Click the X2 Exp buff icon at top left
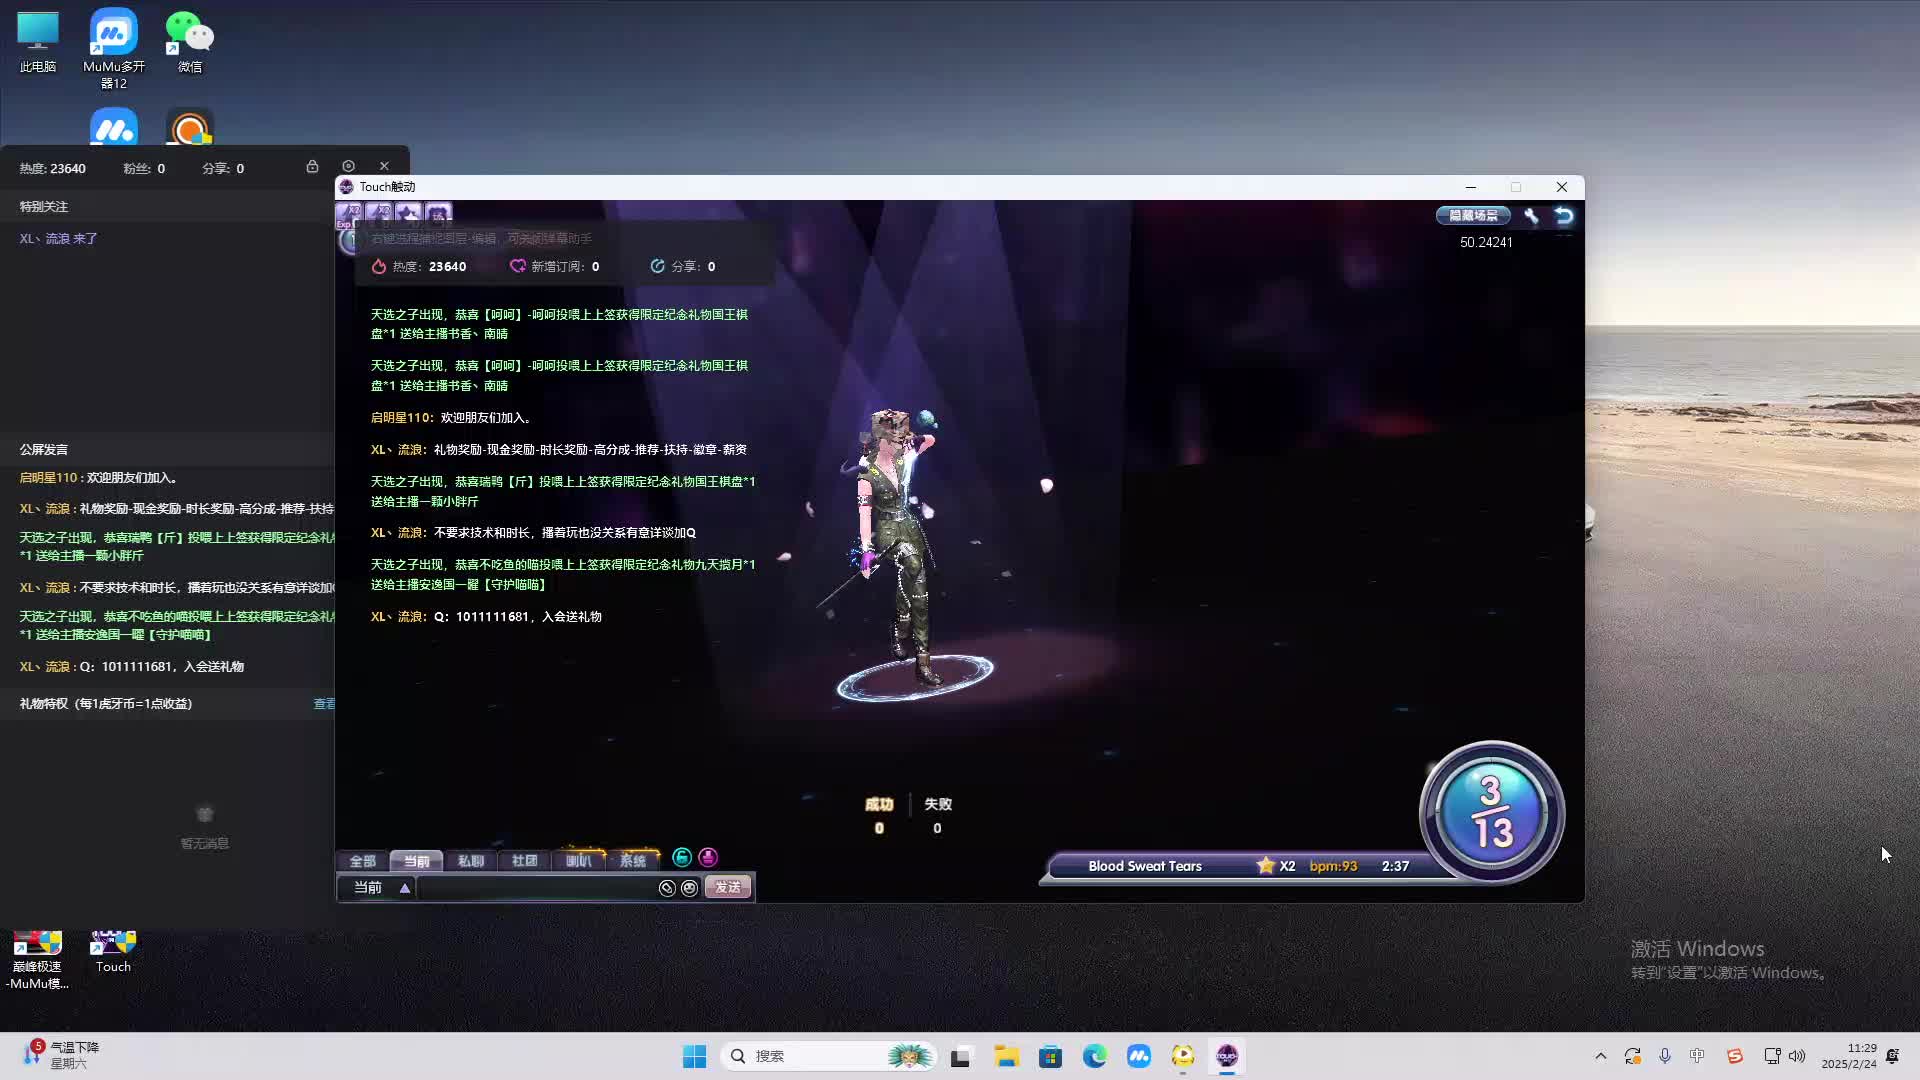 click(349, 212)
